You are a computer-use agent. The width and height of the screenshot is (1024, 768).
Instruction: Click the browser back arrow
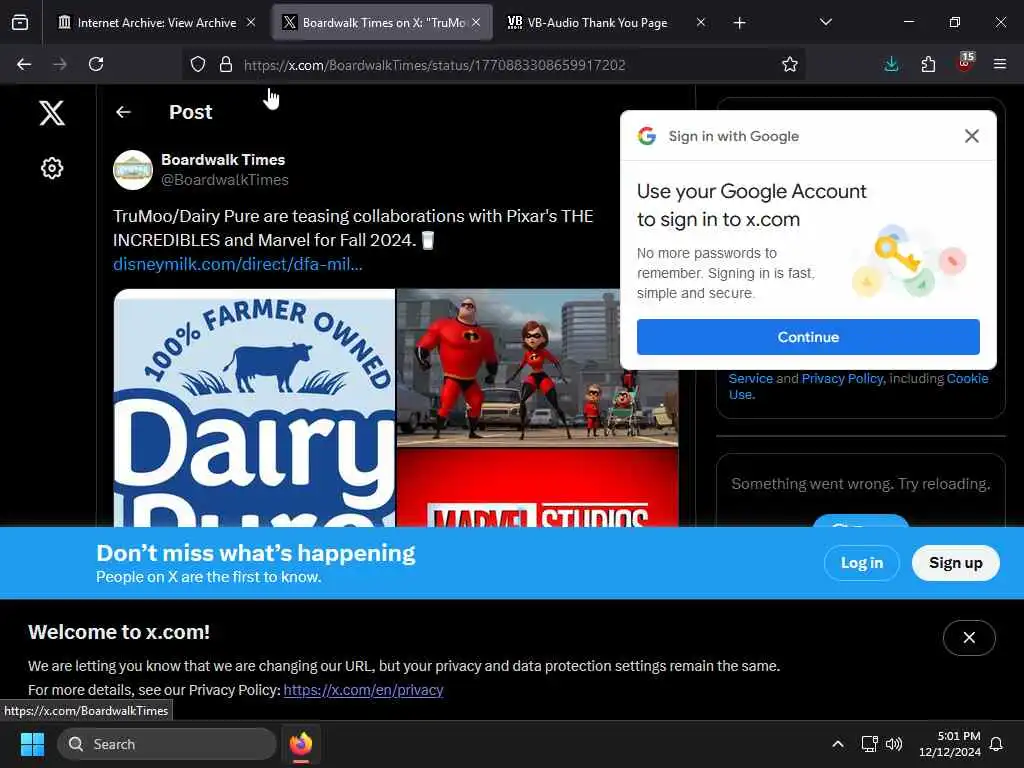click(x=24, y=64)
